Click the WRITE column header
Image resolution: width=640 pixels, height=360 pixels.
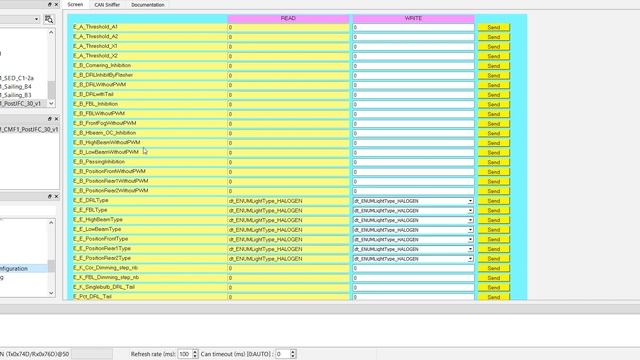413,18
